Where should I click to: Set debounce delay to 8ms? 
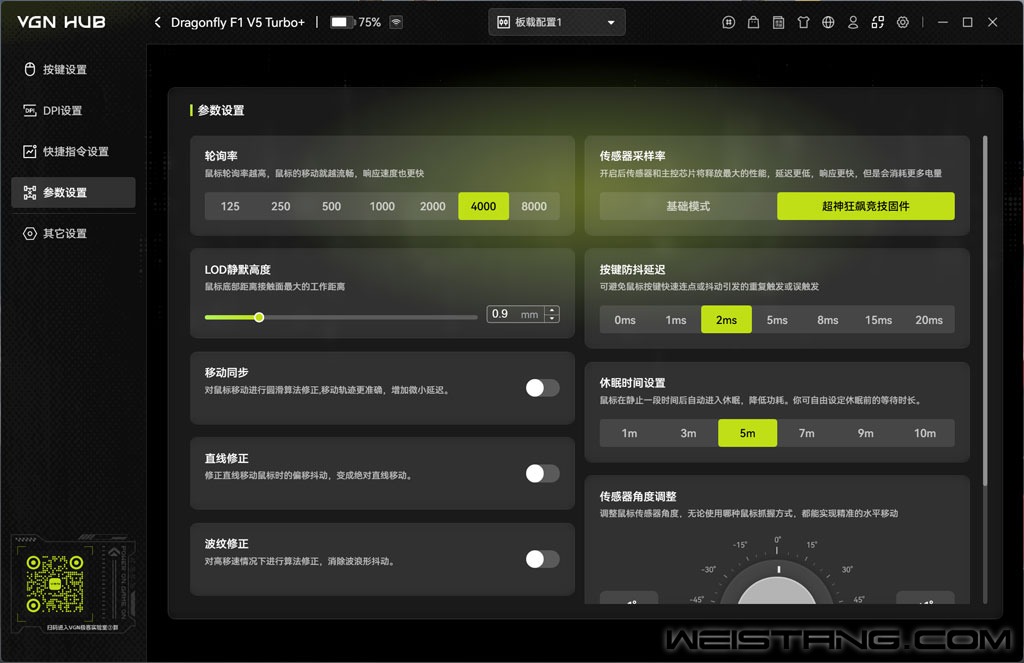pos(827,320)
